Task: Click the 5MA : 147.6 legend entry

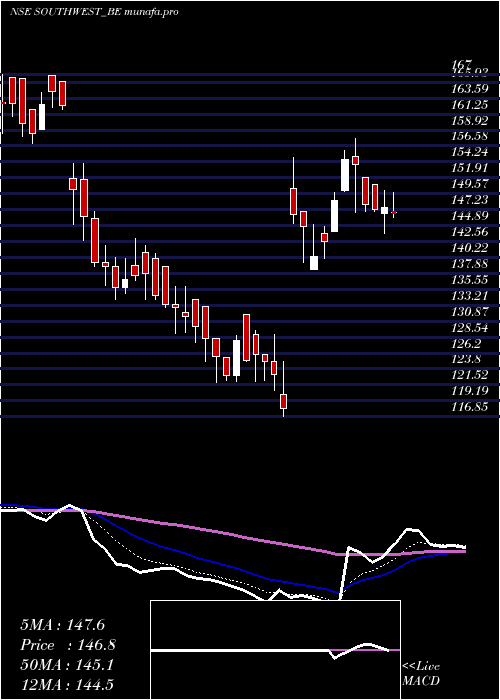Action: pos(62,625)
